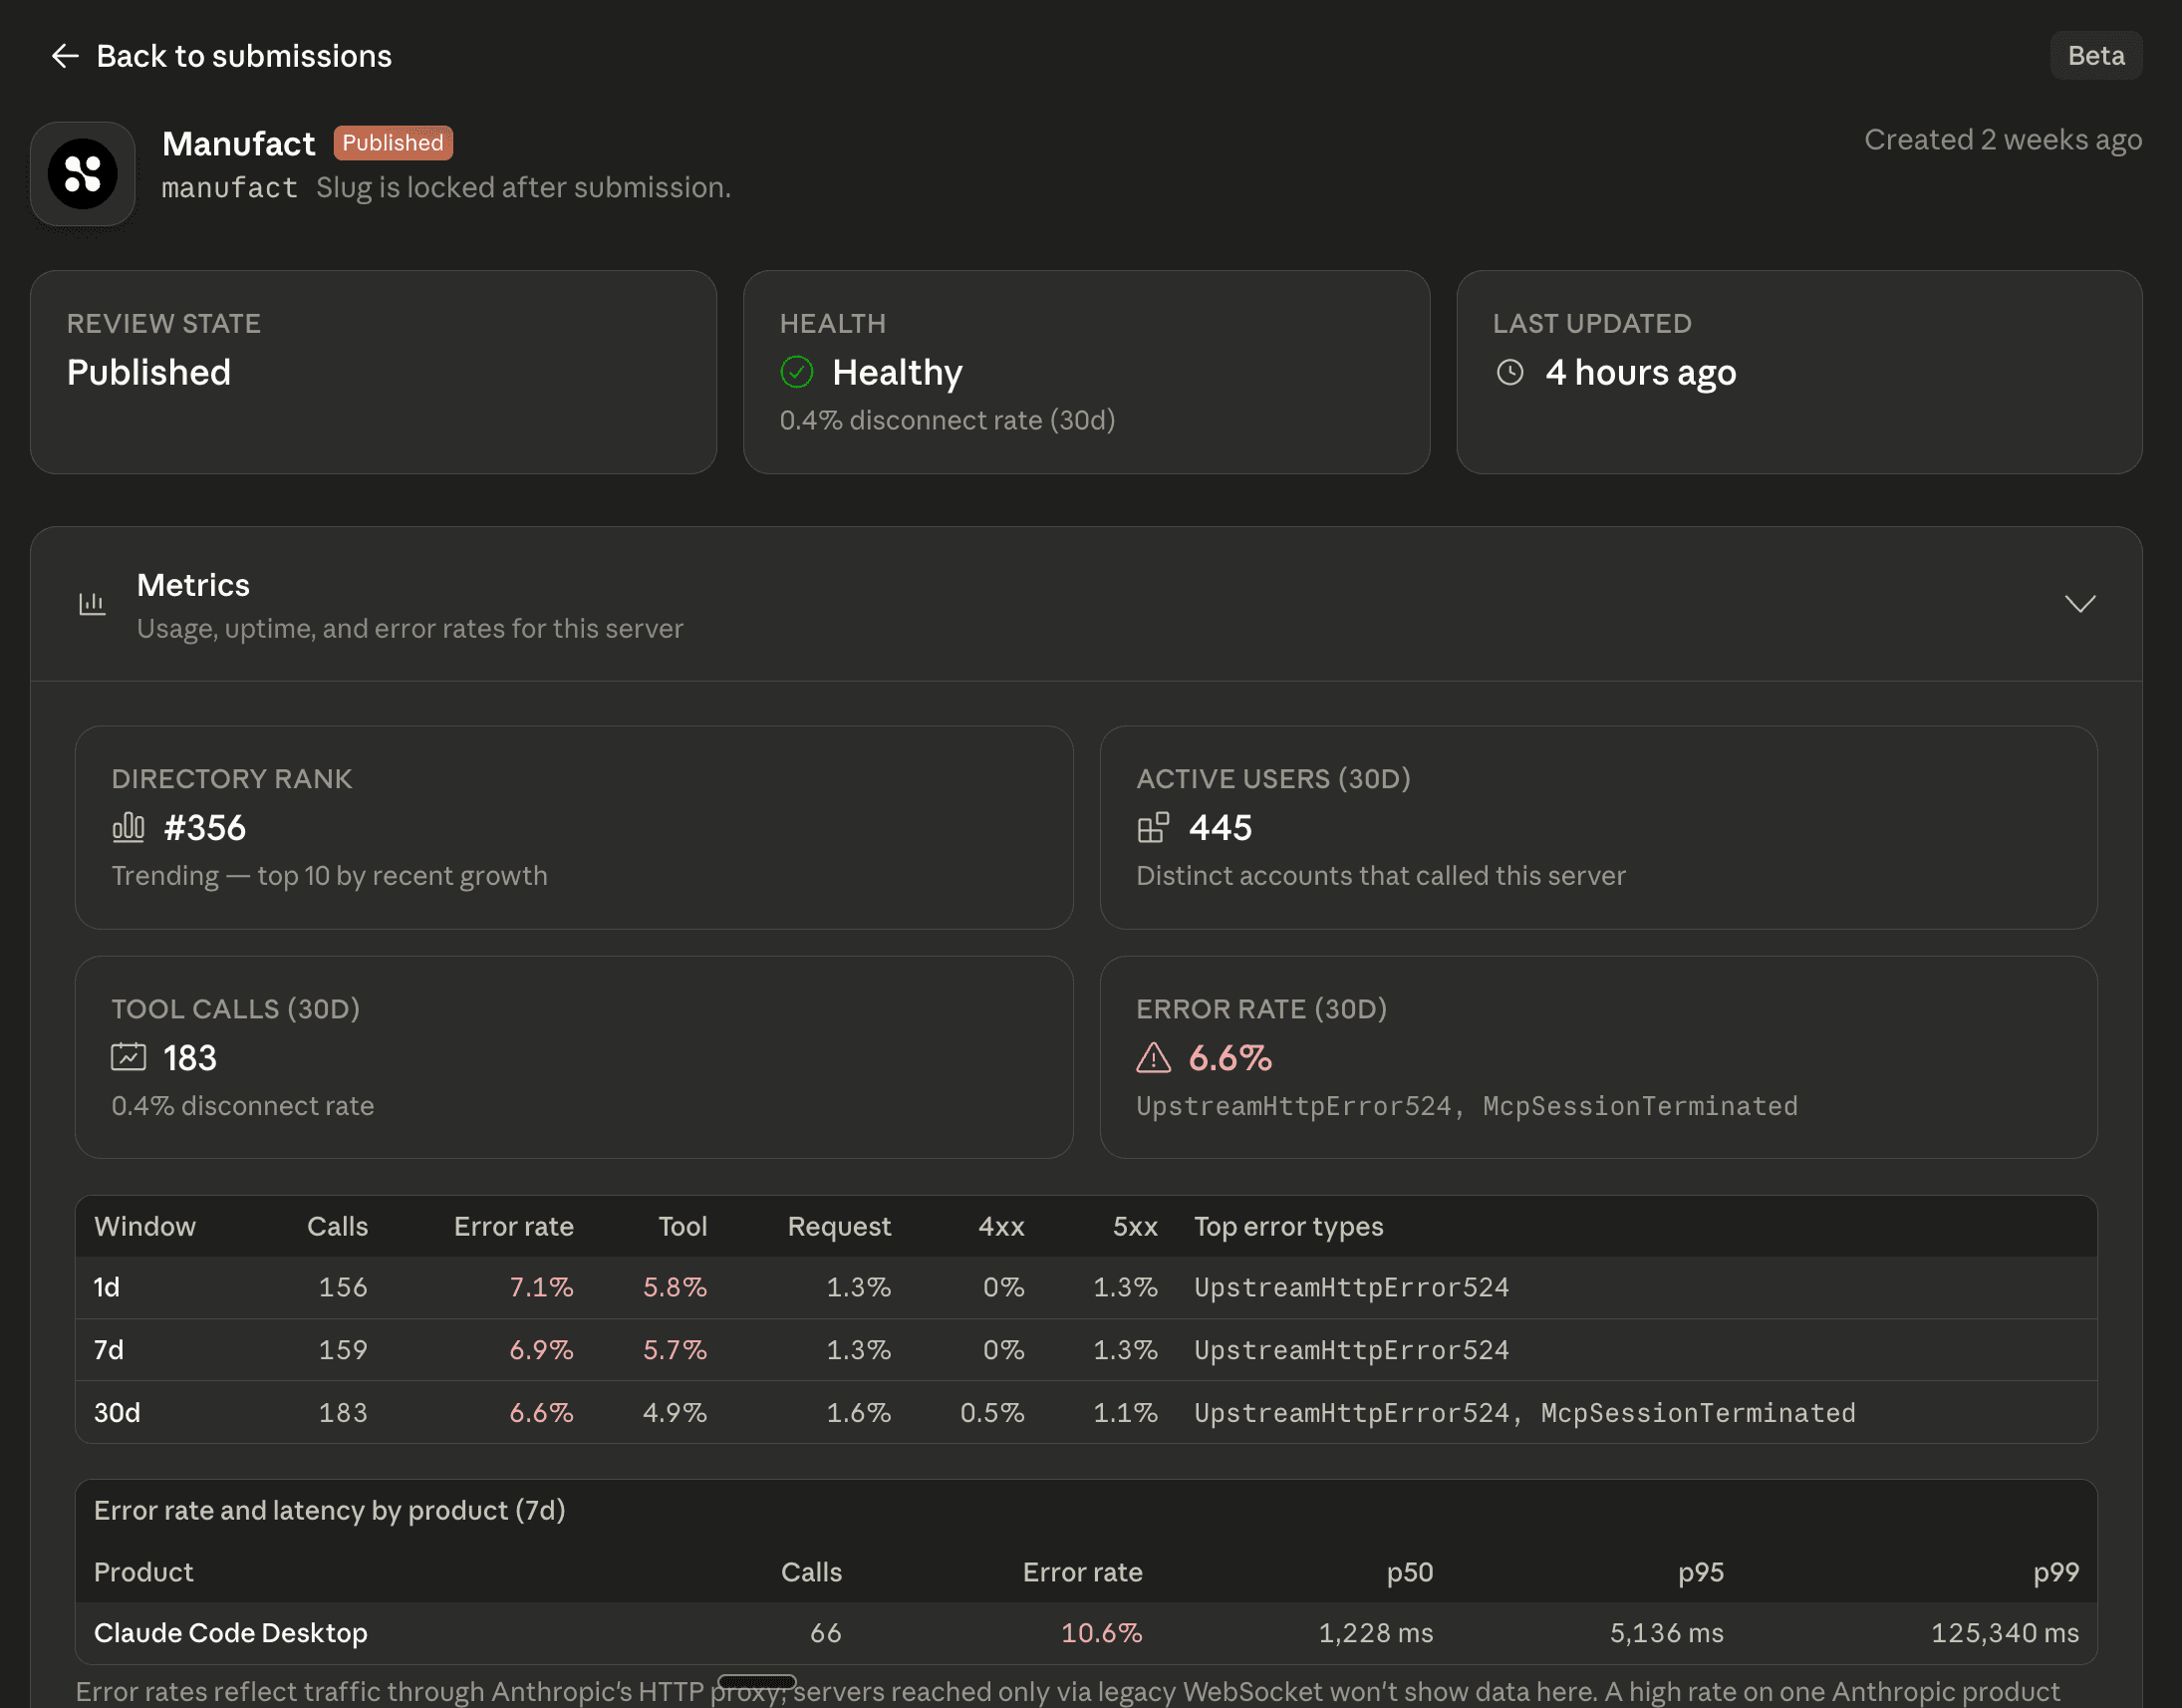Viewport: 2182px width, 1708px height.
Task: Click the clock icon beside 4 hours ago
Action: point(1510,373)
